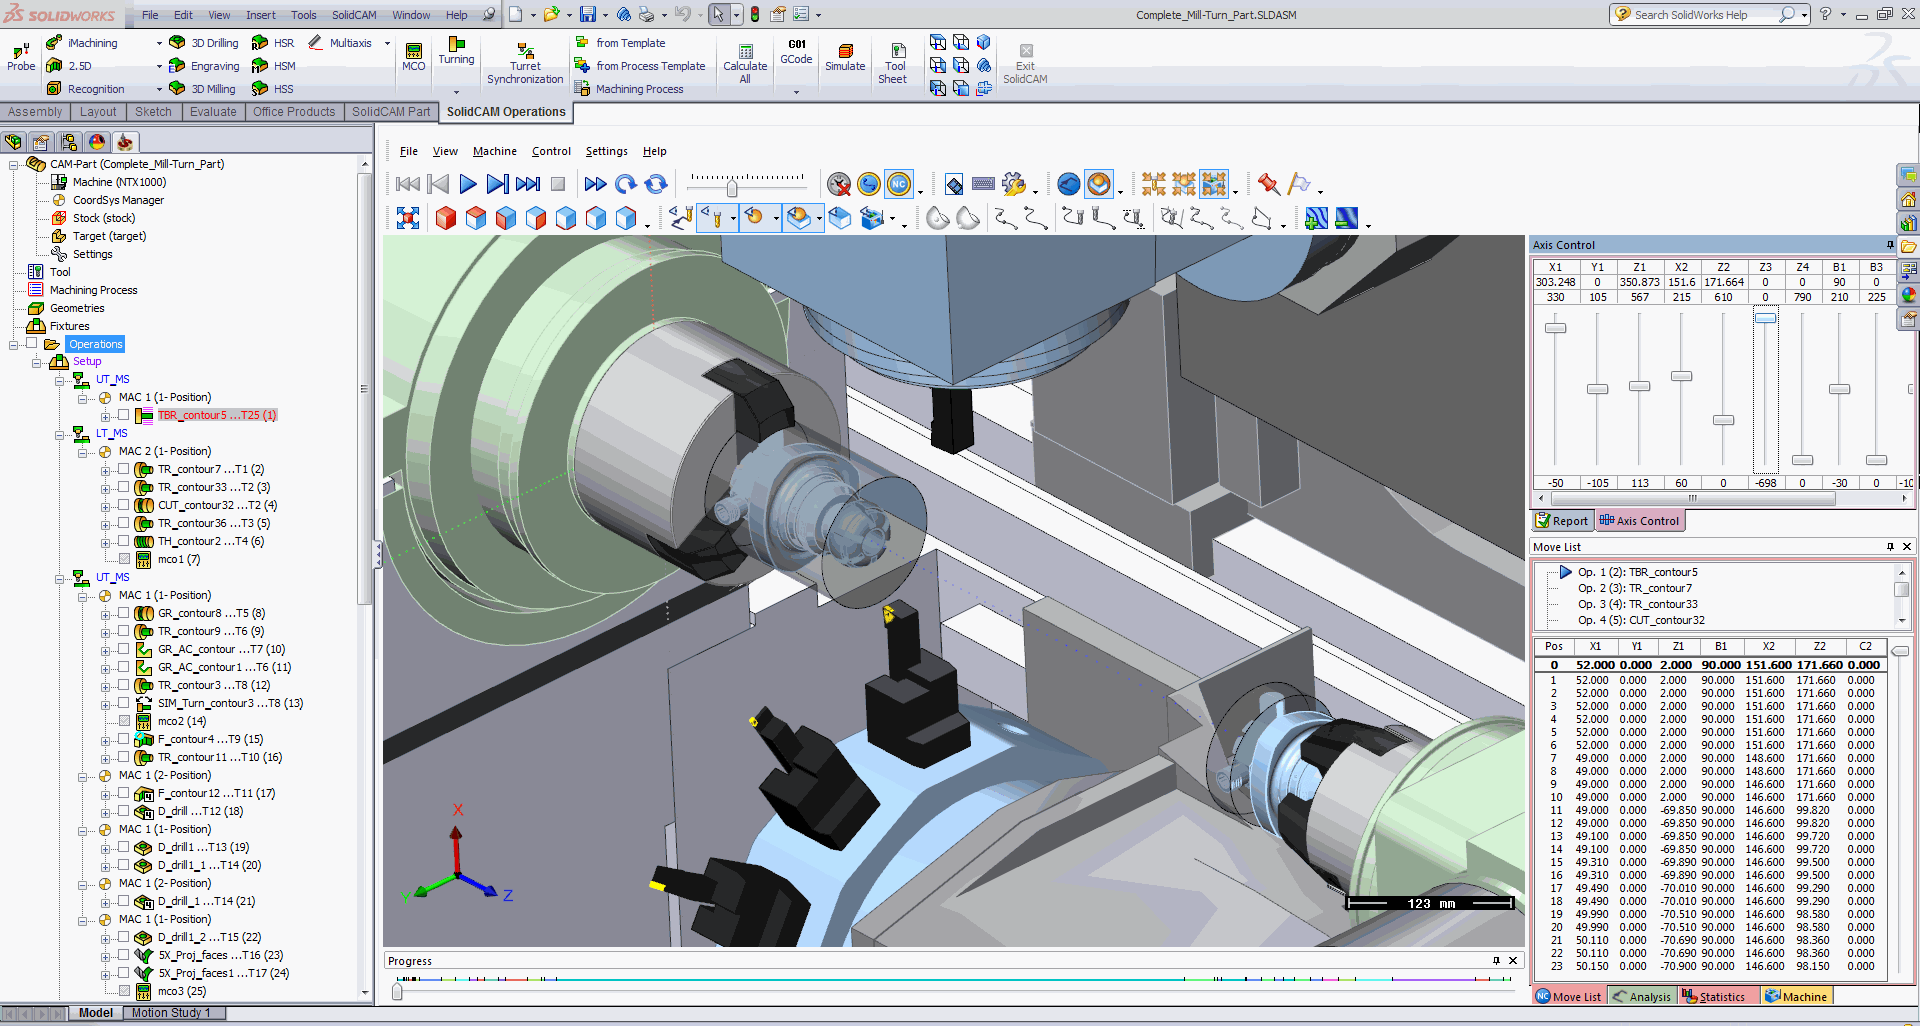Click the first red isometric view cube

click(446, 218)
